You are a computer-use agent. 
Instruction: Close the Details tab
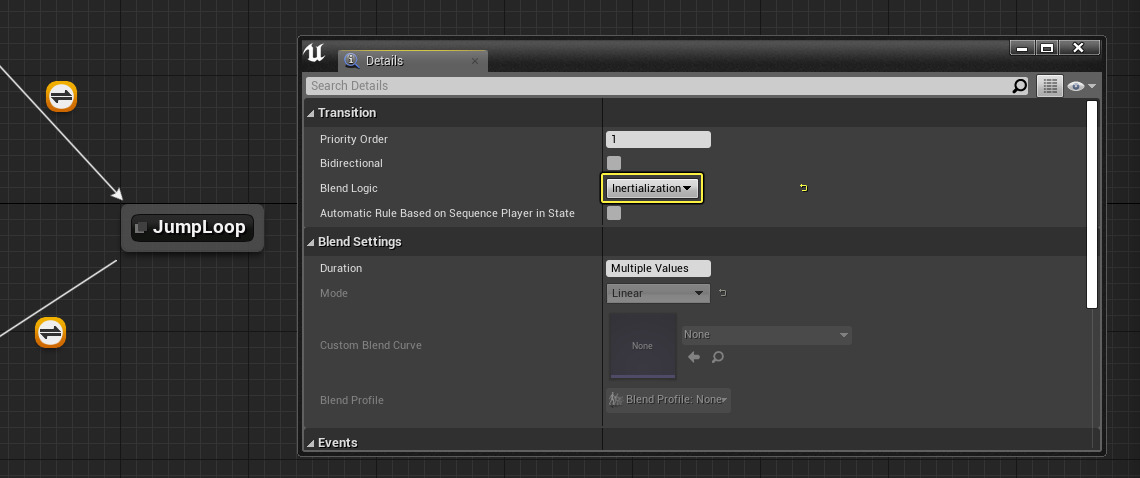point(475,61)
